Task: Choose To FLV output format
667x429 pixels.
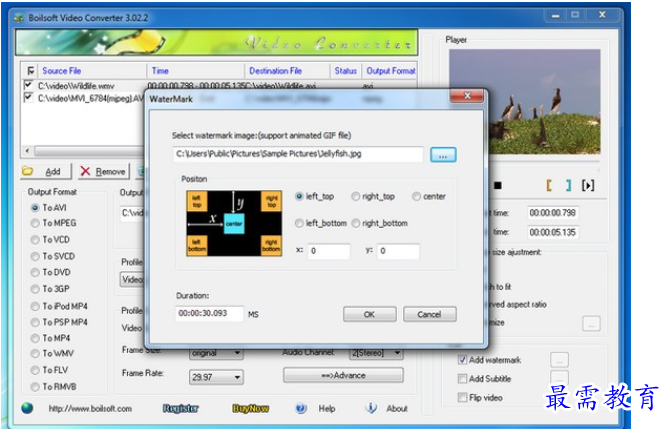Action: (49, 370)
